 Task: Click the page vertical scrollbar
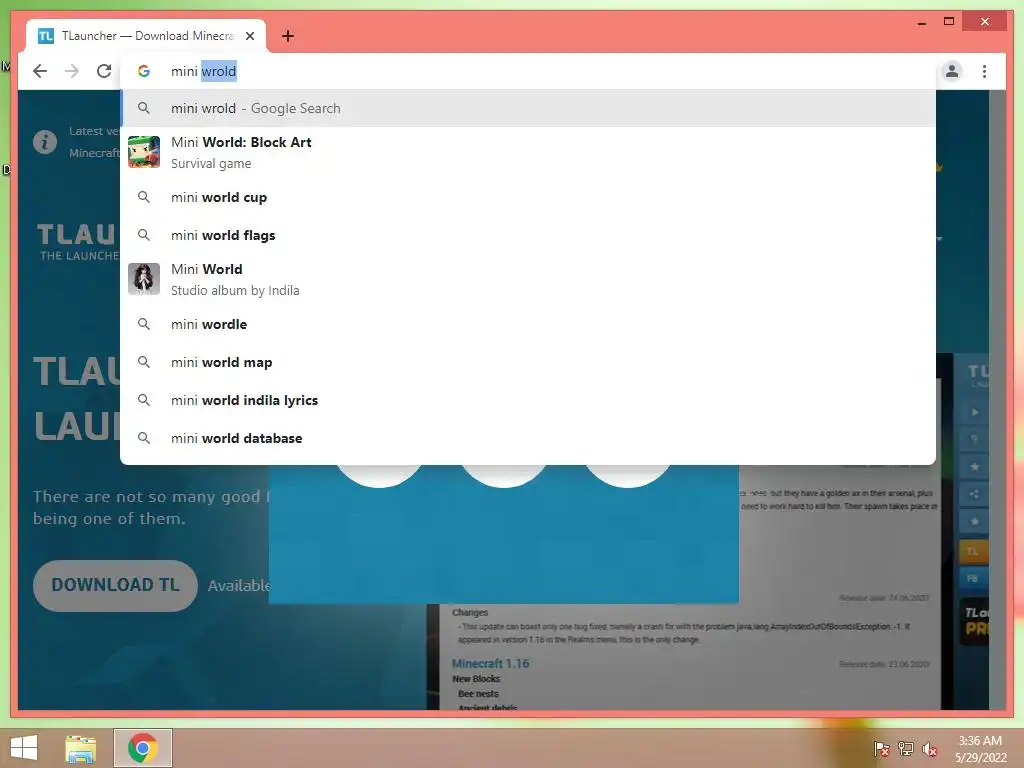point(997,400)
